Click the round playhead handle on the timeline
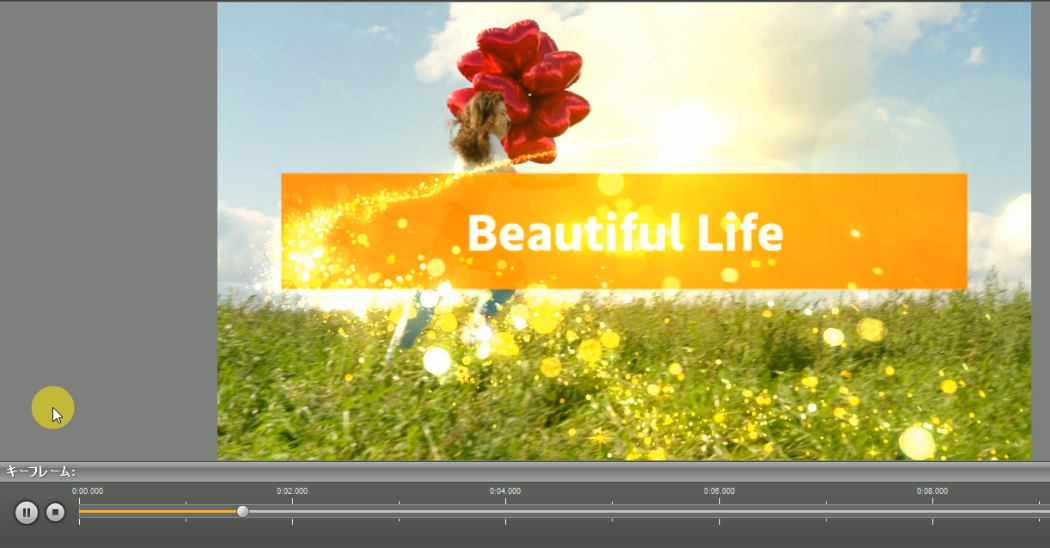 pyautogui.click(x=242, y=511)
